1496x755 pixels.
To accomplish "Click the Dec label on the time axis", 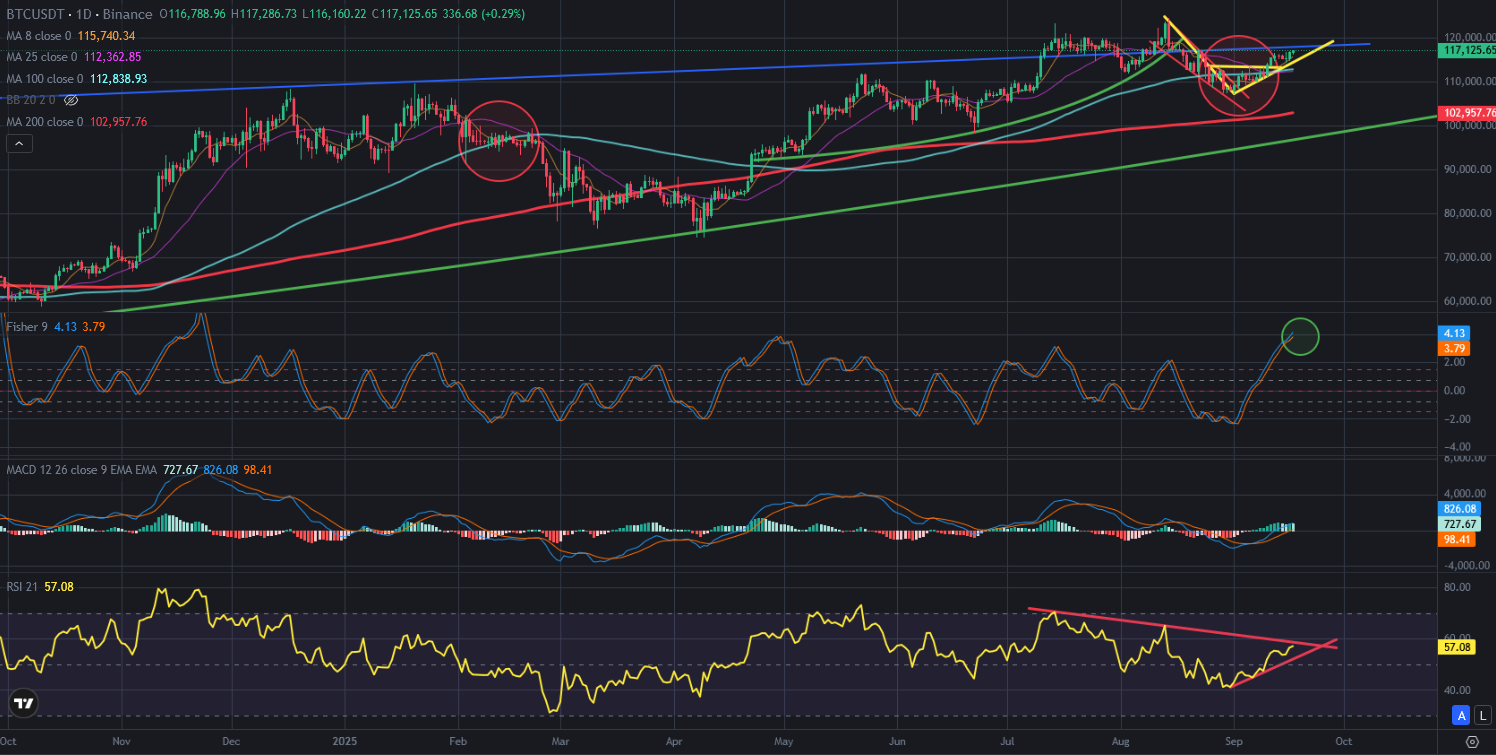I will [x=231, y=742].
